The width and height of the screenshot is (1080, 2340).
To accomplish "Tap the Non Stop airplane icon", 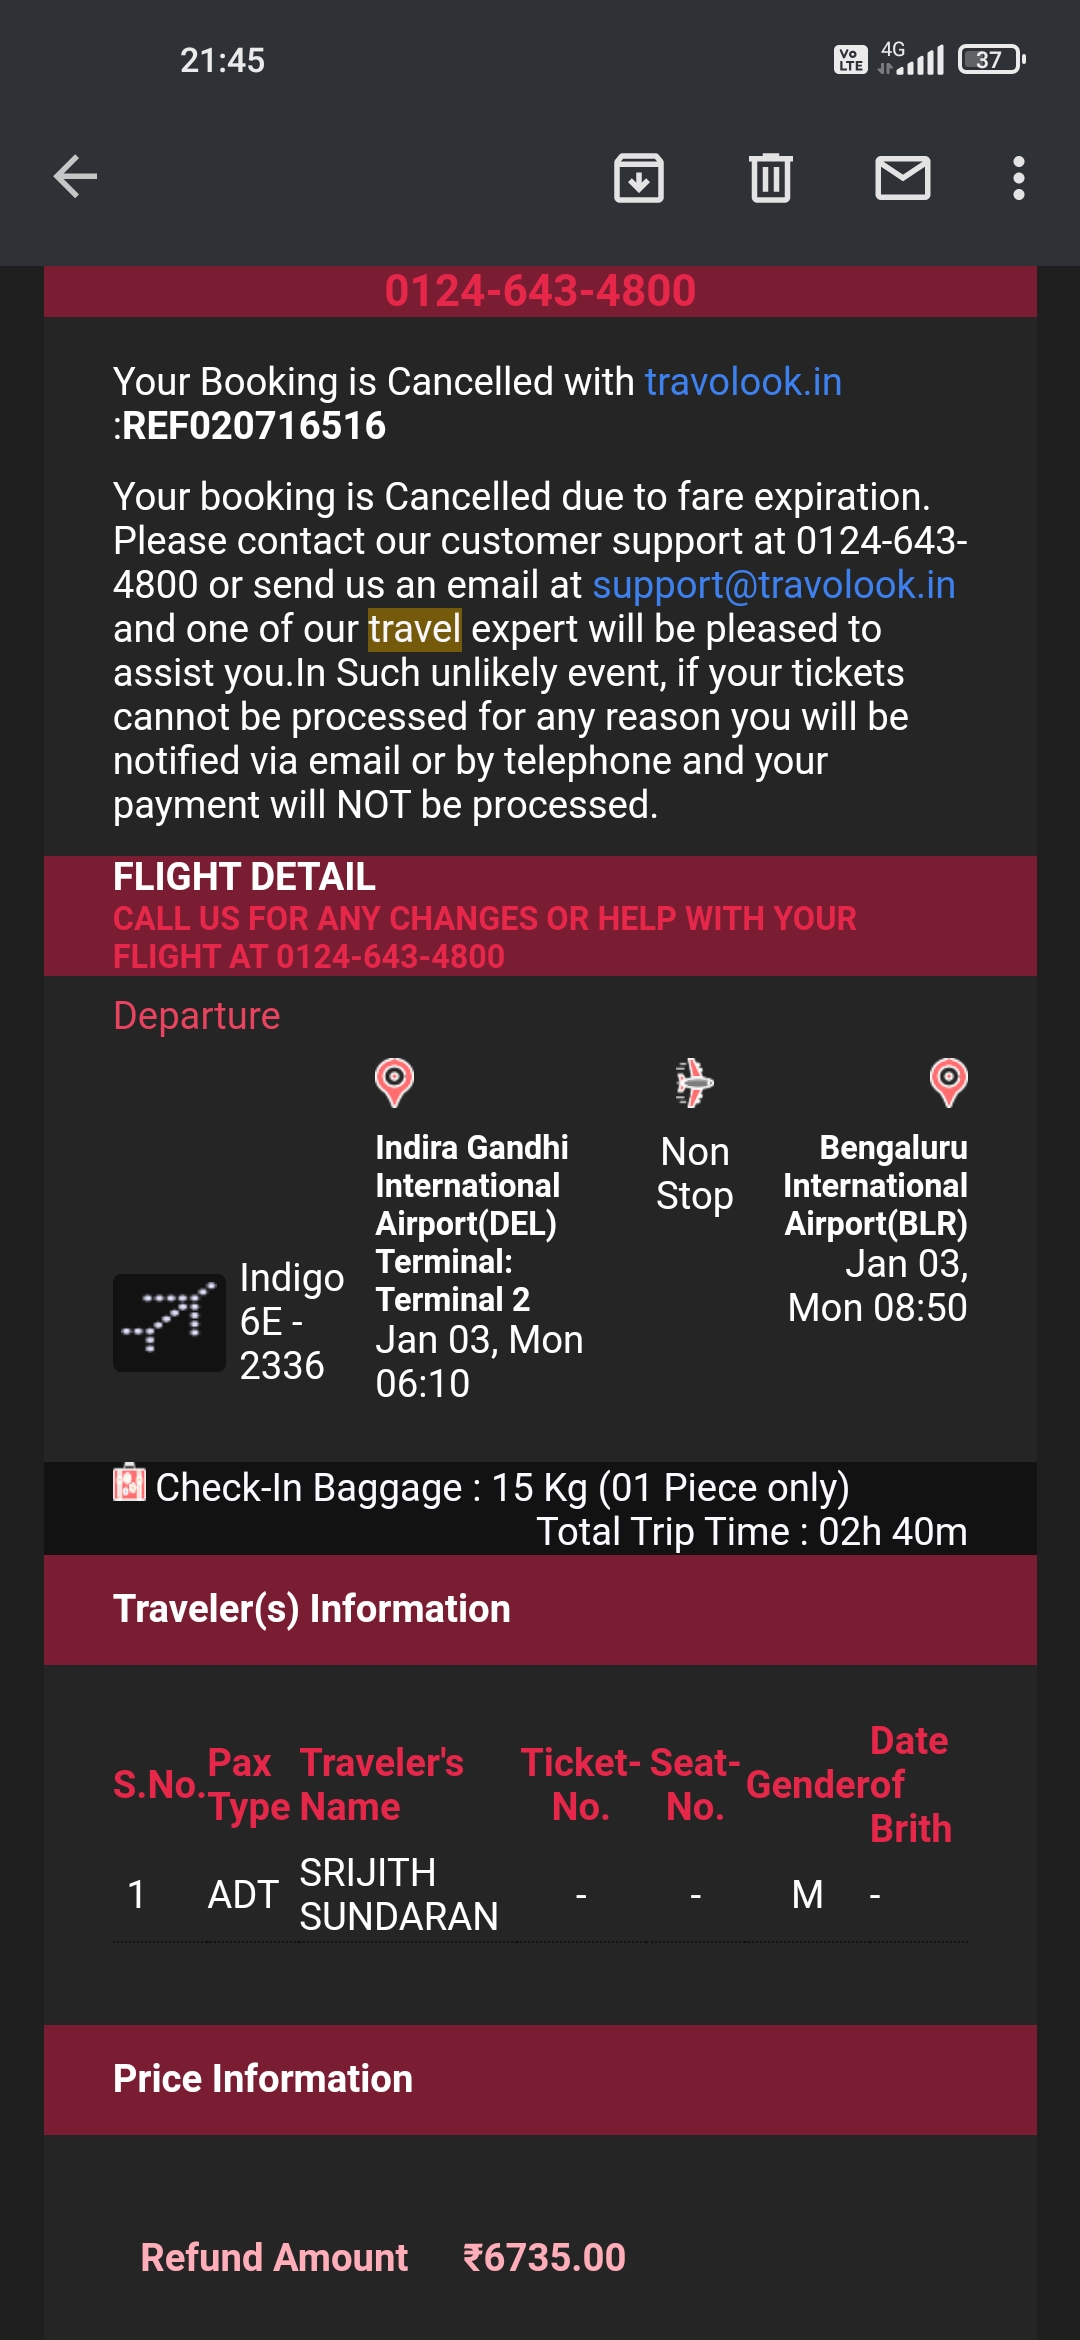I will click(693, 1082).
